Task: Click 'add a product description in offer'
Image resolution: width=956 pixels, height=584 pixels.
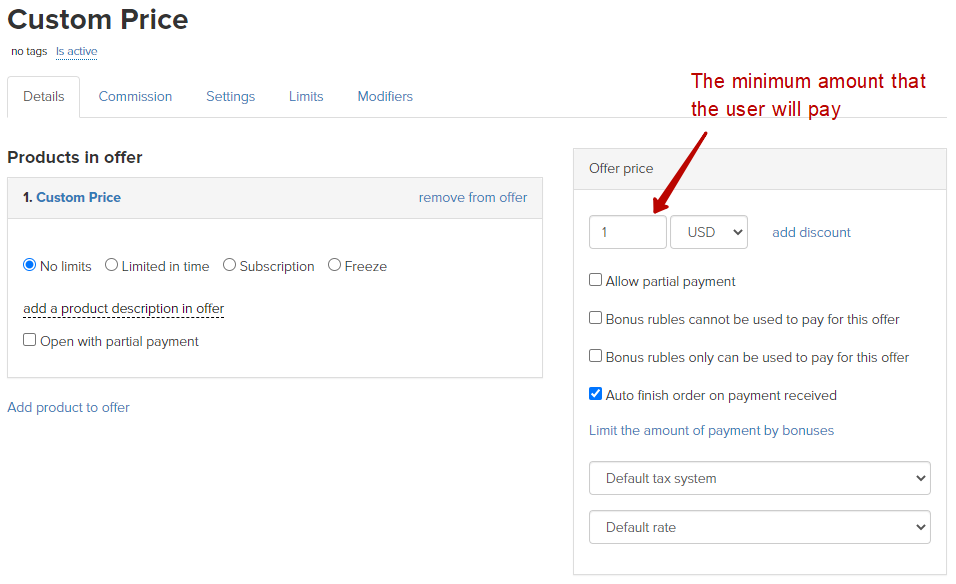Action: pyautogui.click(x=123, y=309)
